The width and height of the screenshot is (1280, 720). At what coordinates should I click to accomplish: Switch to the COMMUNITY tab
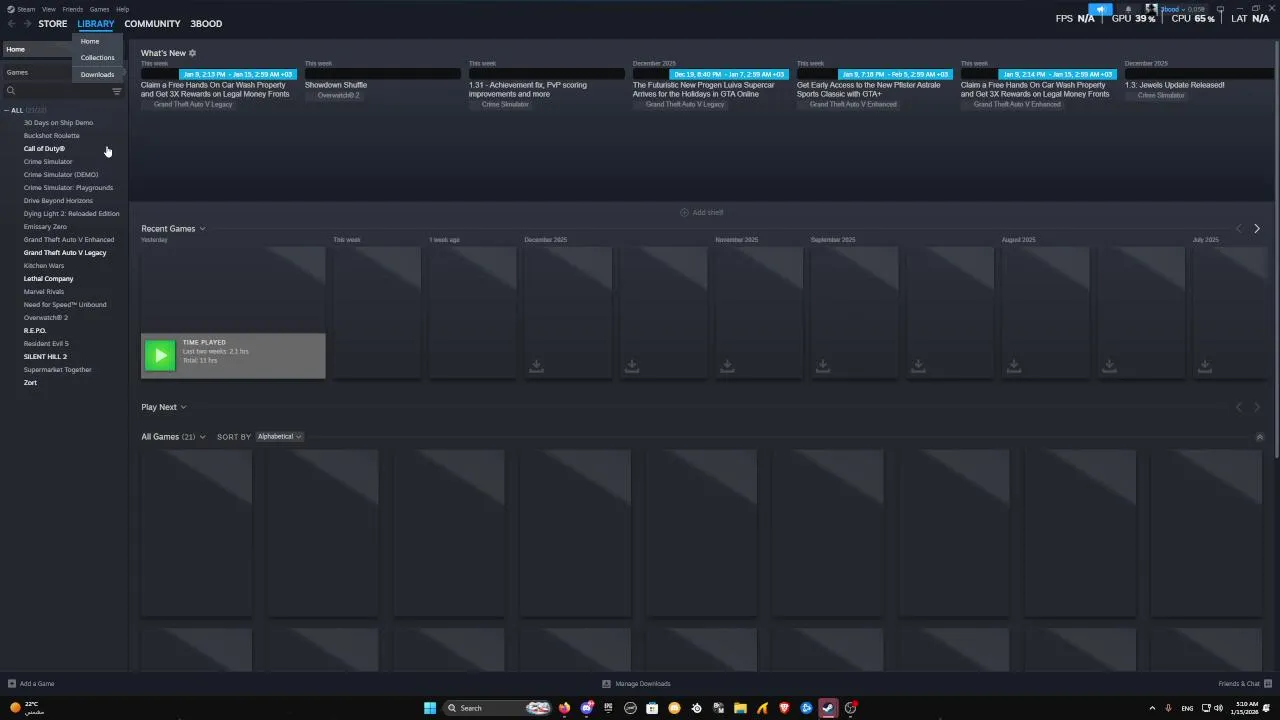coord(152,23)
